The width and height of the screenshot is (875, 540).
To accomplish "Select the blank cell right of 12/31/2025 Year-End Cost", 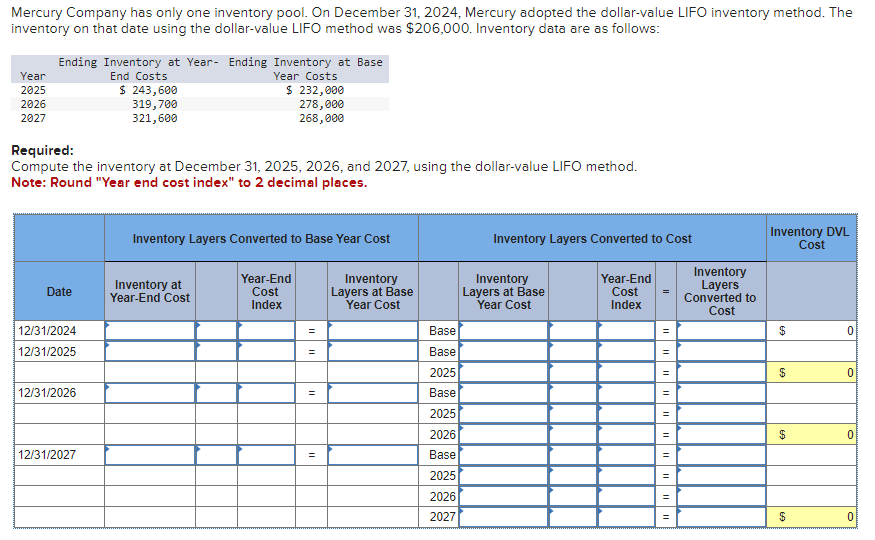I will pos(217,351).
